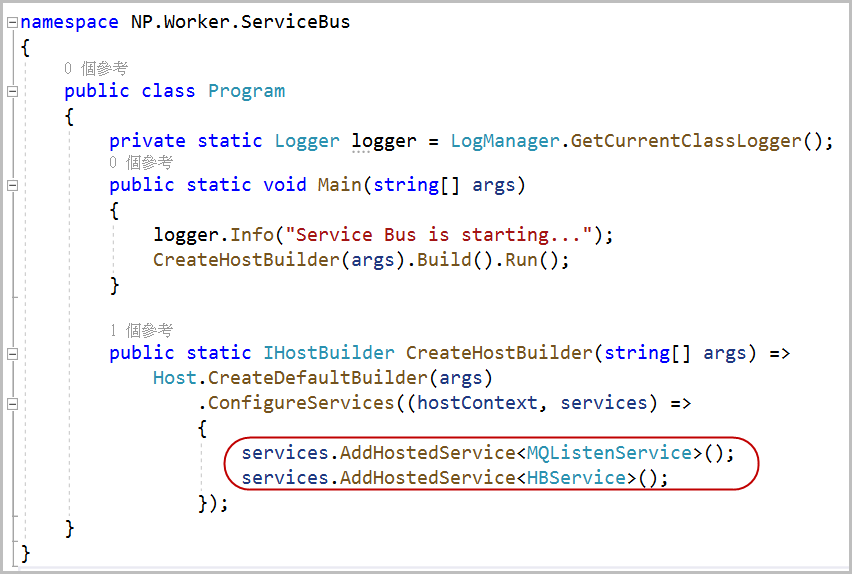This screenshot has height=574, width=852.
Task: Collapse the Main method region
Action: tap(12, 185)
